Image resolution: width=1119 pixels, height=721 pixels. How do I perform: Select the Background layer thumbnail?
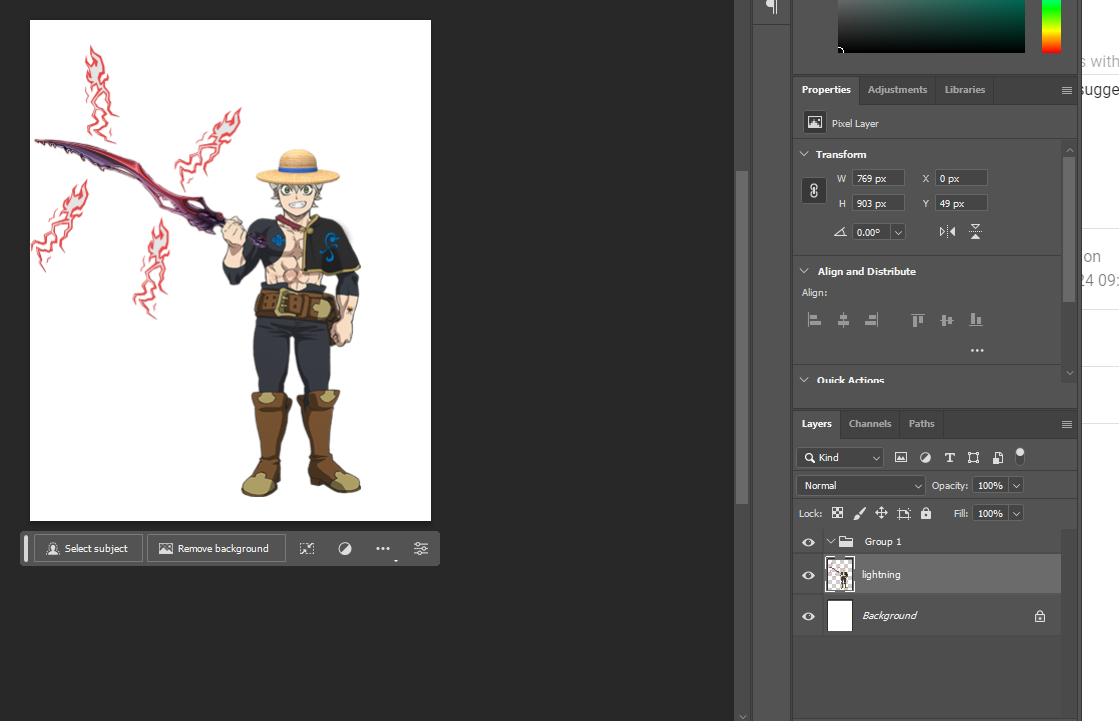pos(840,615)
